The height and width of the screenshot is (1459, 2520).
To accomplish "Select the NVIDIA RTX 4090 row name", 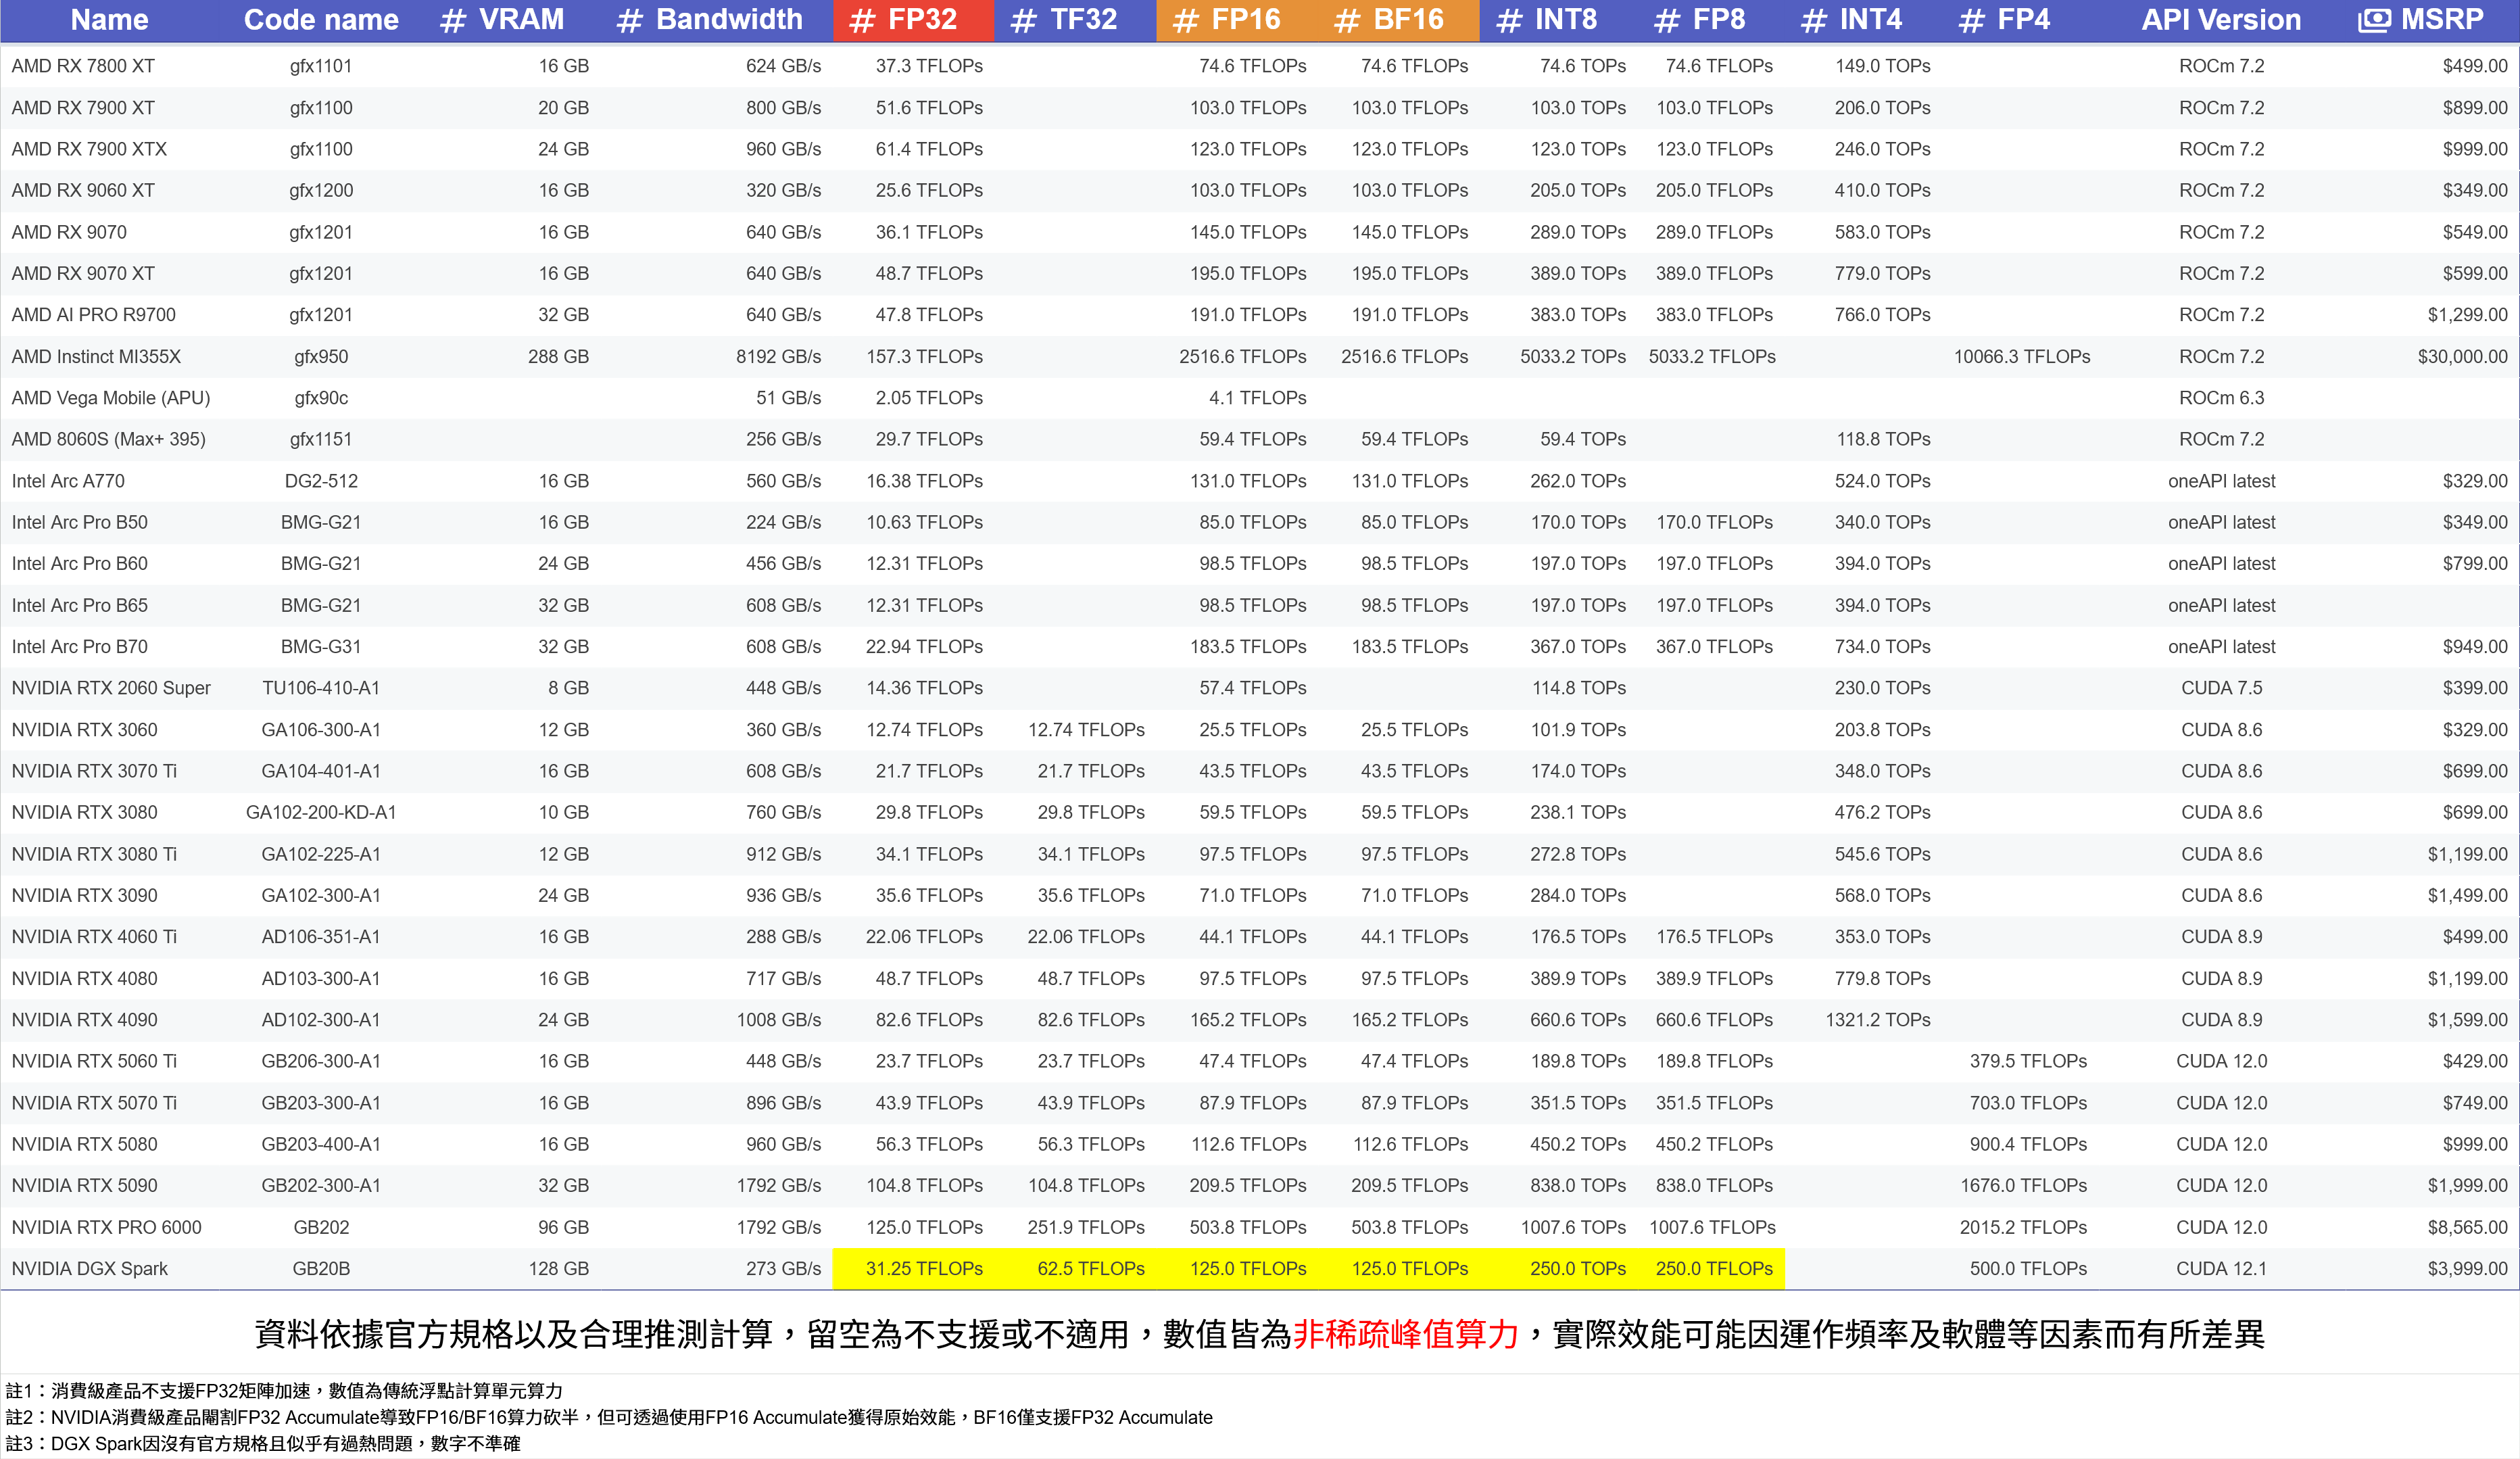I will click(x=84, y=1020).
